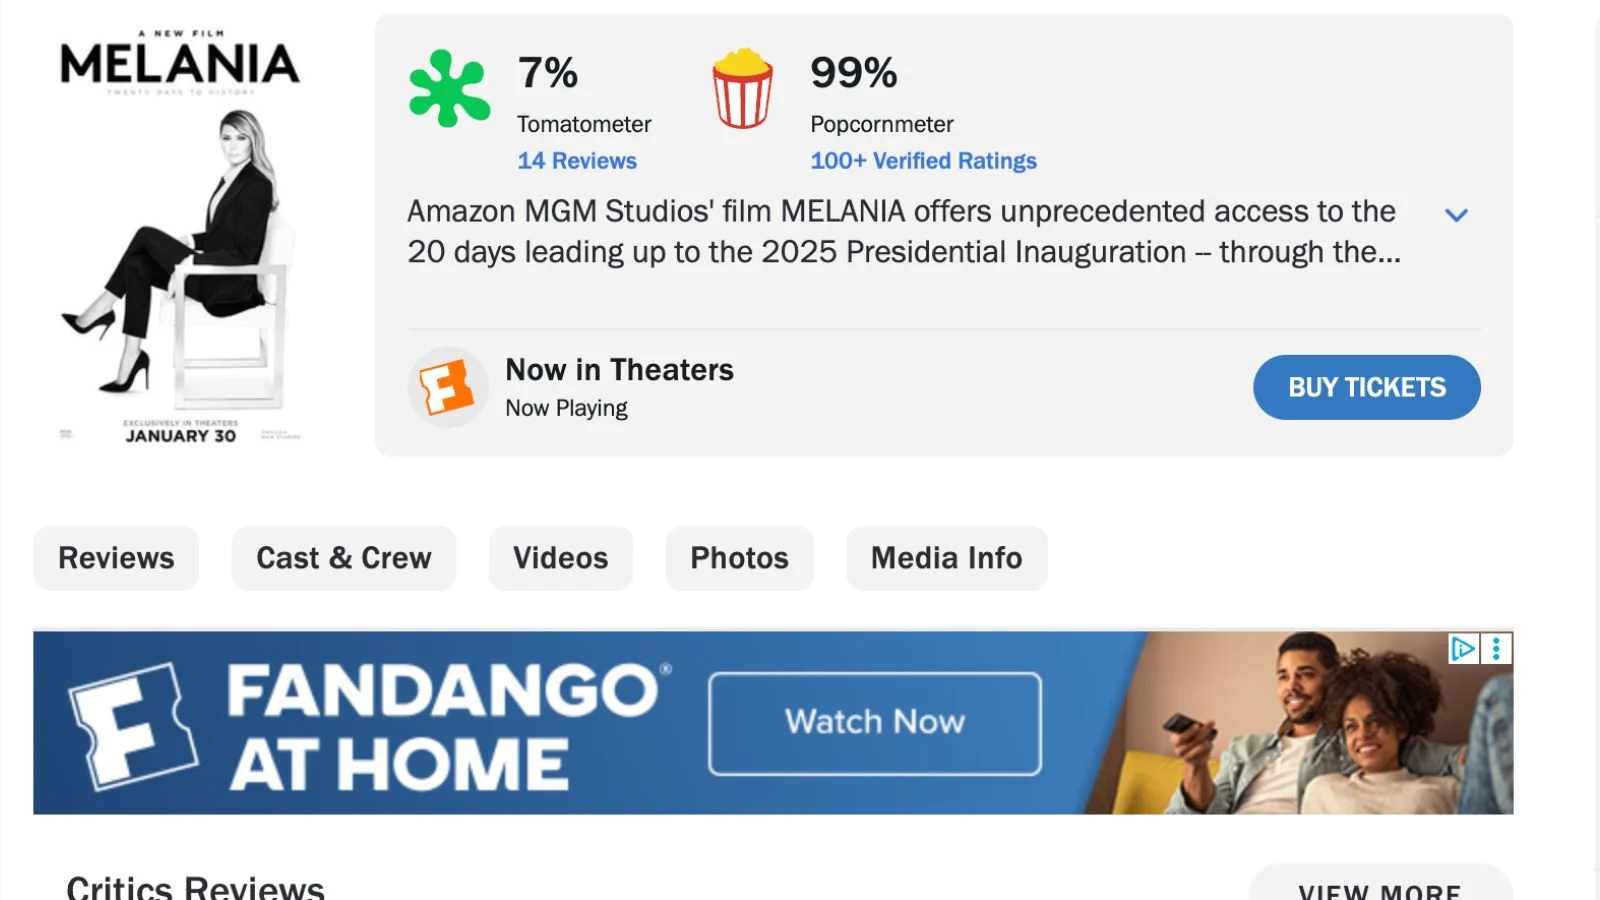Open the Reviews tab
Screen dimensions: 1600x900
(116, 558)
